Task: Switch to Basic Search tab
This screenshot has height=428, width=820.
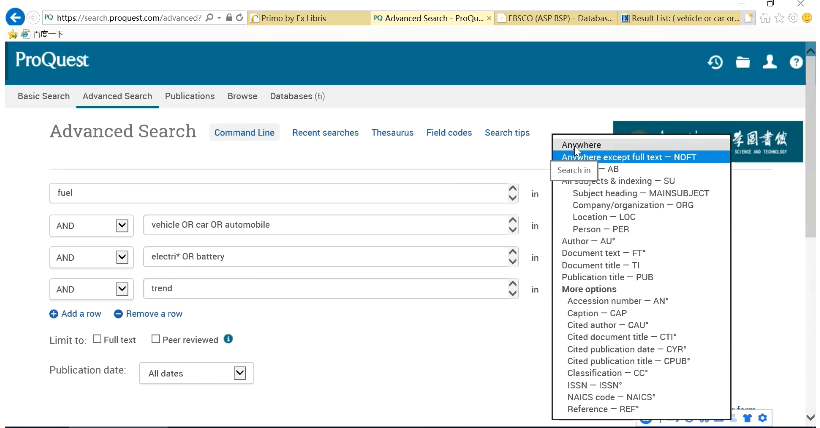Action: [43, 96]
